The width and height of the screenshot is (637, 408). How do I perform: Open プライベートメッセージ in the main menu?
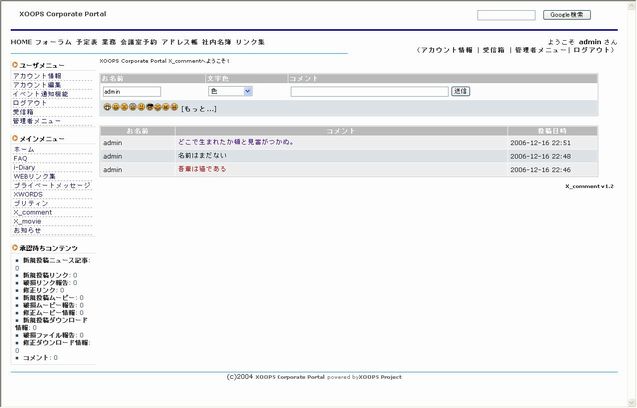coord(52,185)
